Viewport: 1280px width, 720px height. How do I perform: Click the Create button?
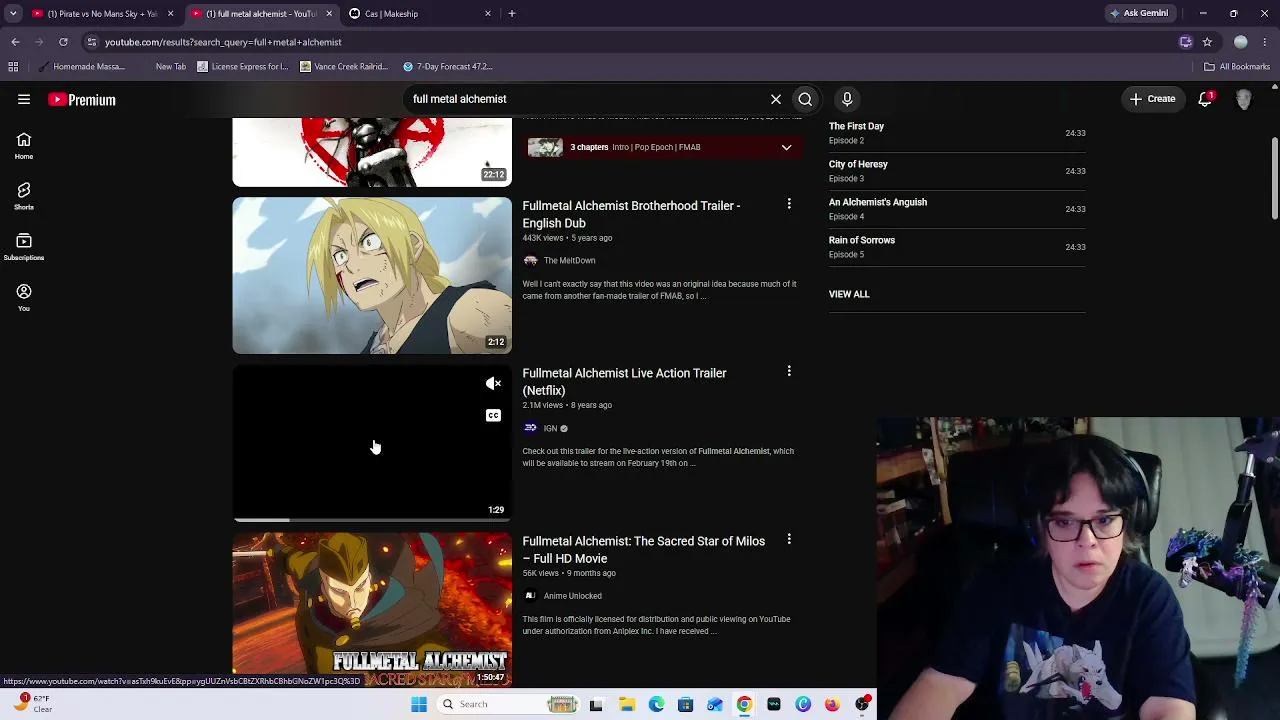pos(1153,99)
